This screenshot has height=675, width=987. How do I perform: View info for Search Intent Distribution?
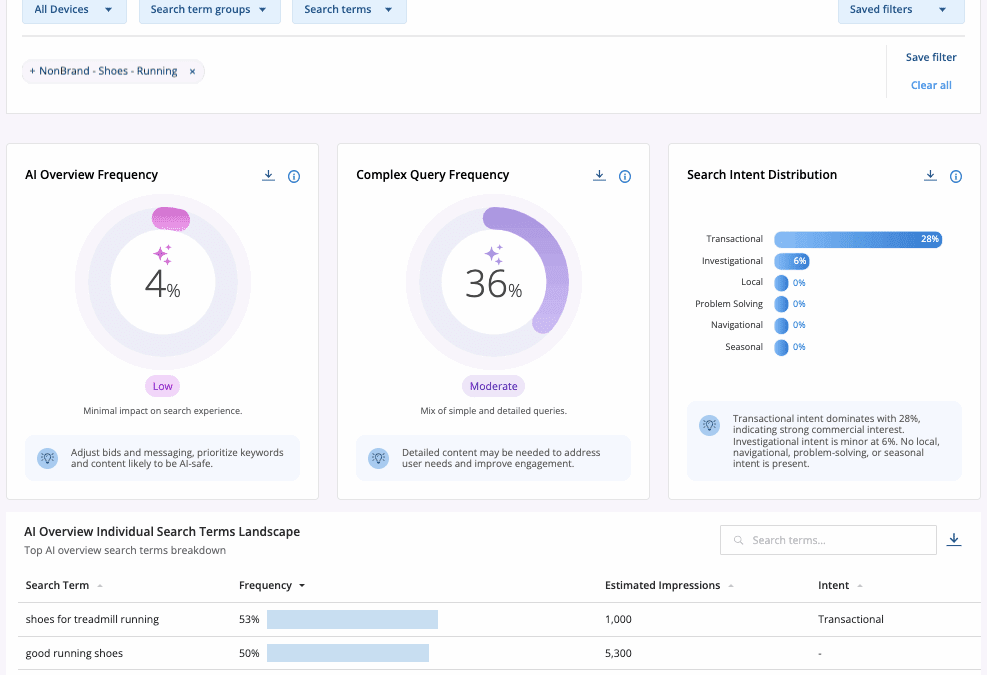[x=956, y=176]
